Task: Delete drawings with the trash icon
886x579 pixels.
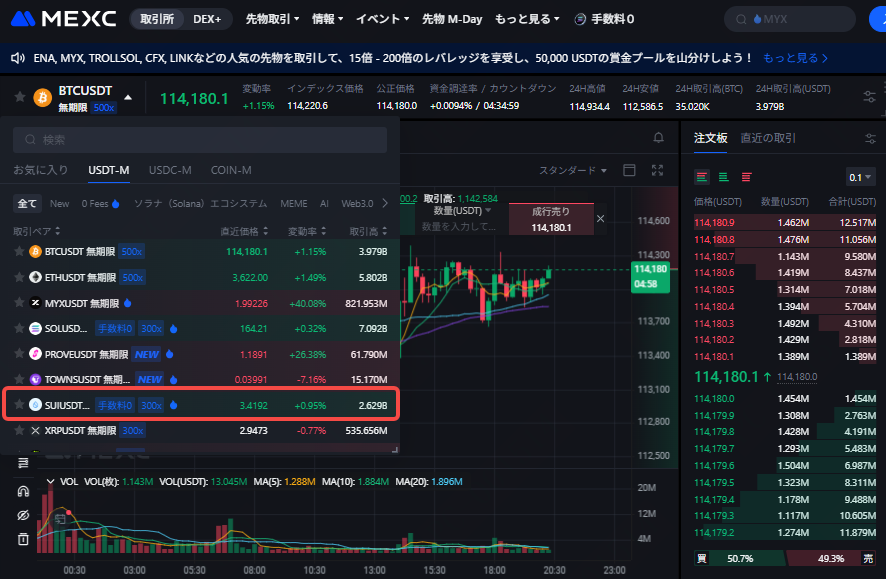Action: [x=22, y=540]
